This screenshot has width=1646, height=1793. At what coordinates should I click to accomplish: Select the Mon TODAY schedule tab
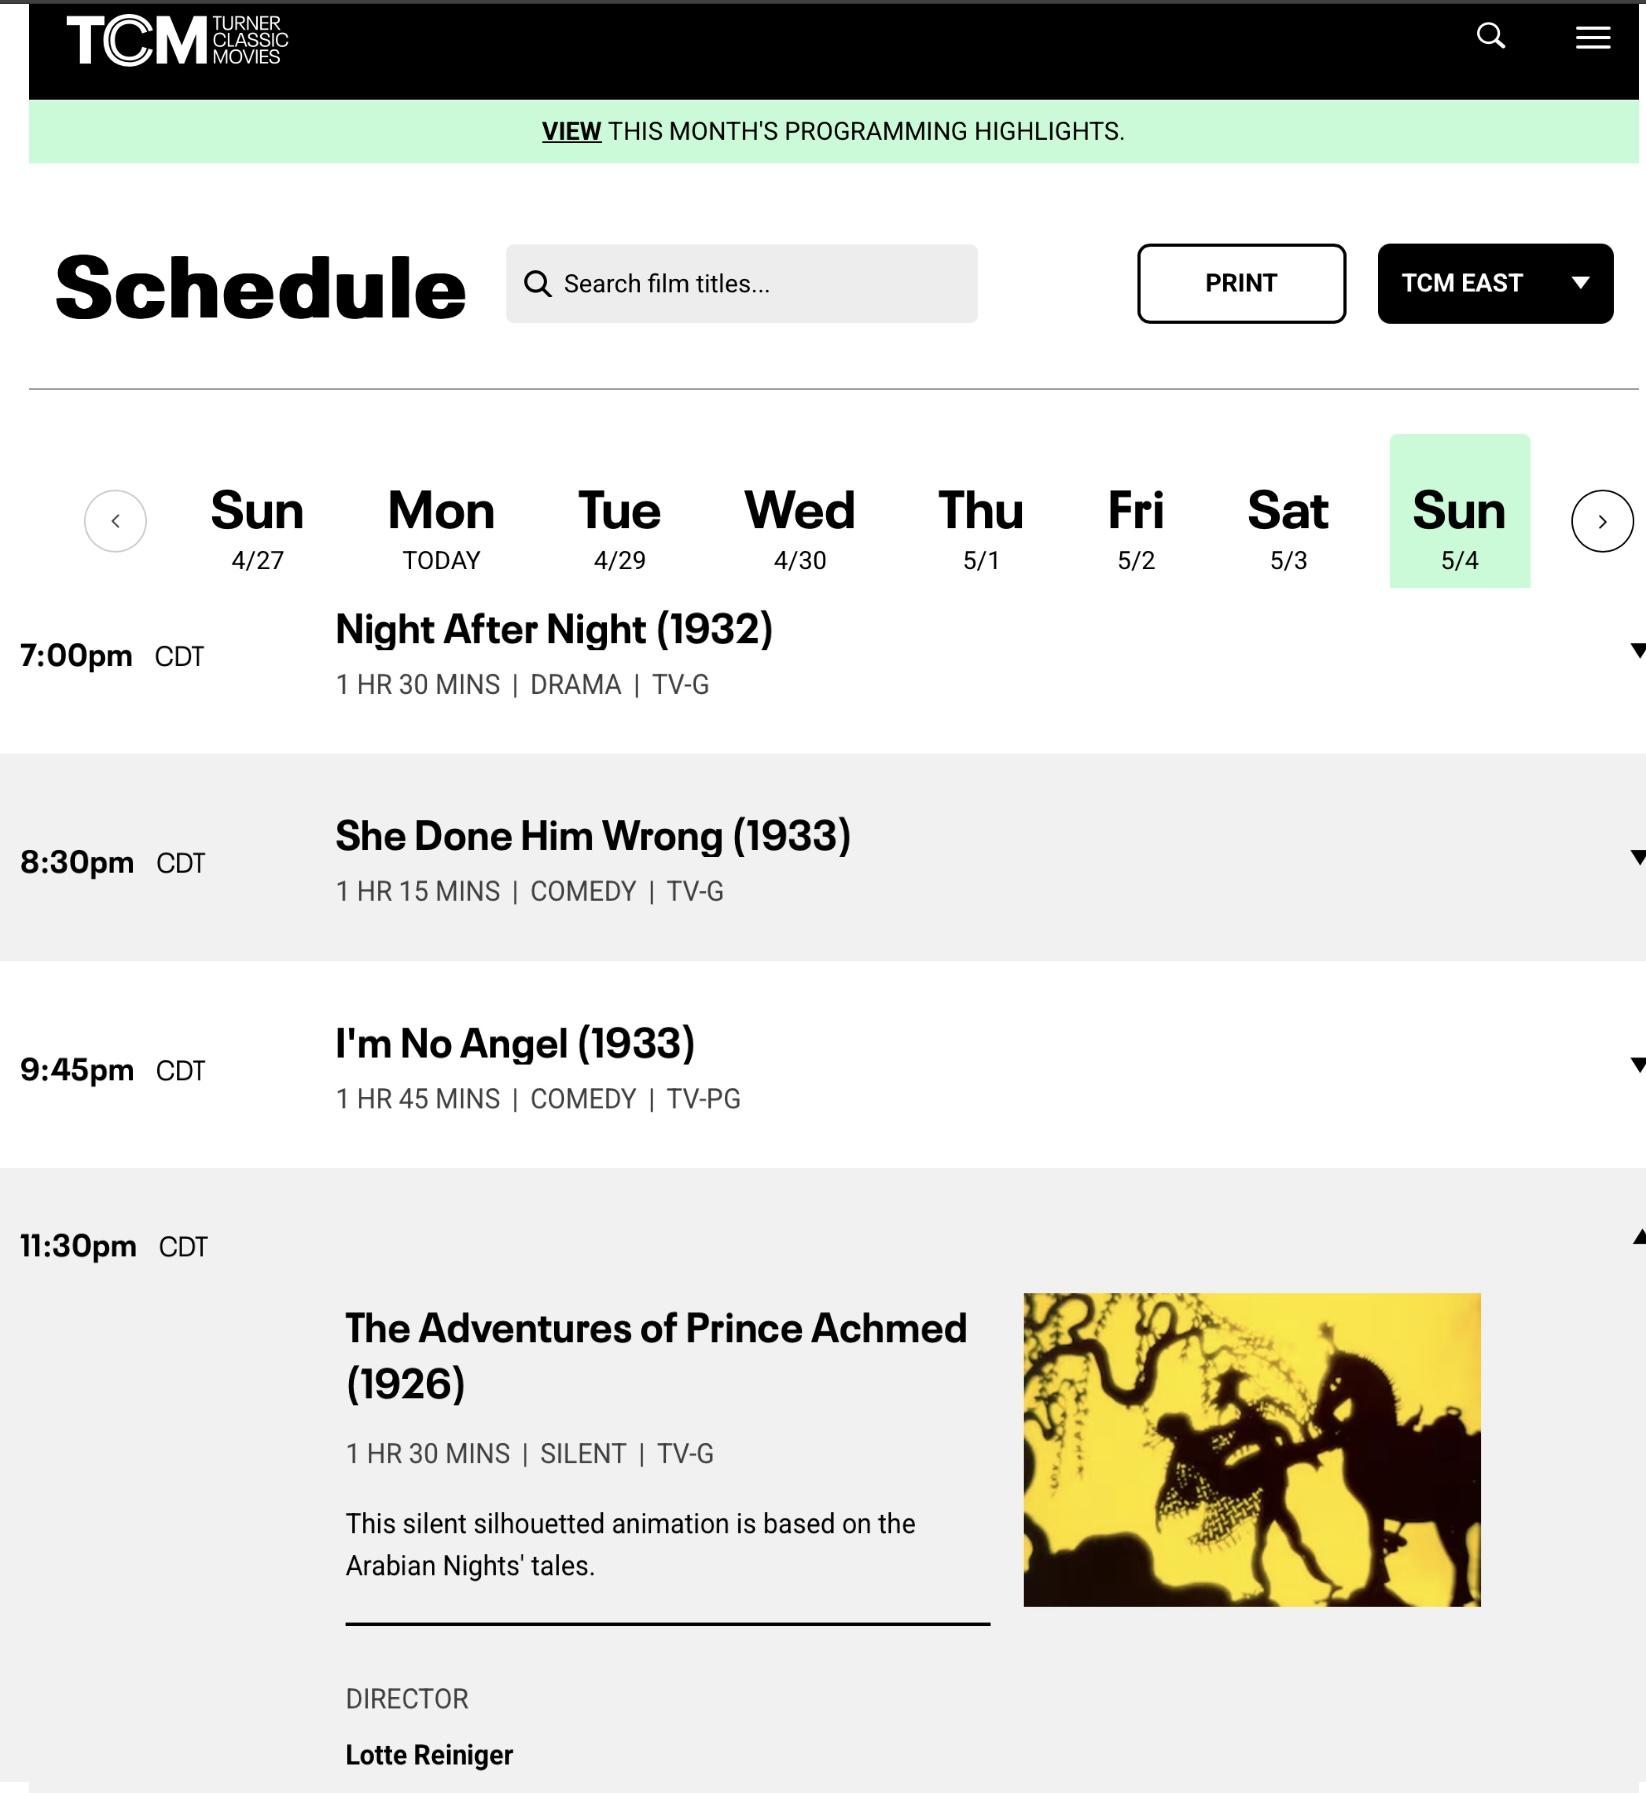pyautogui.click(x=441, y=527)
